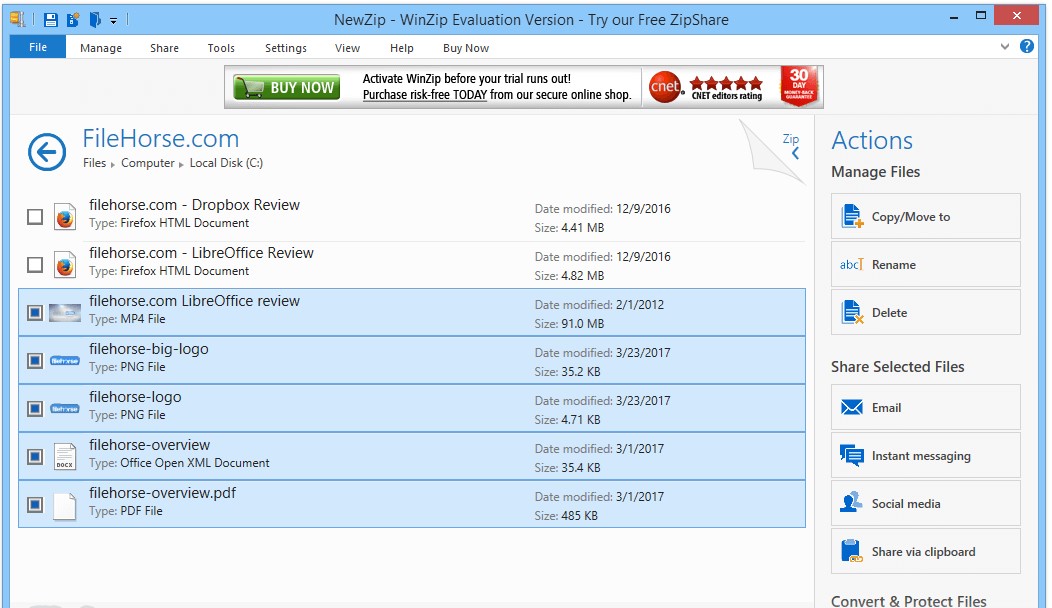Expand the Zip pane chevron
The image size is (1052, 608).
click(795, 154)
